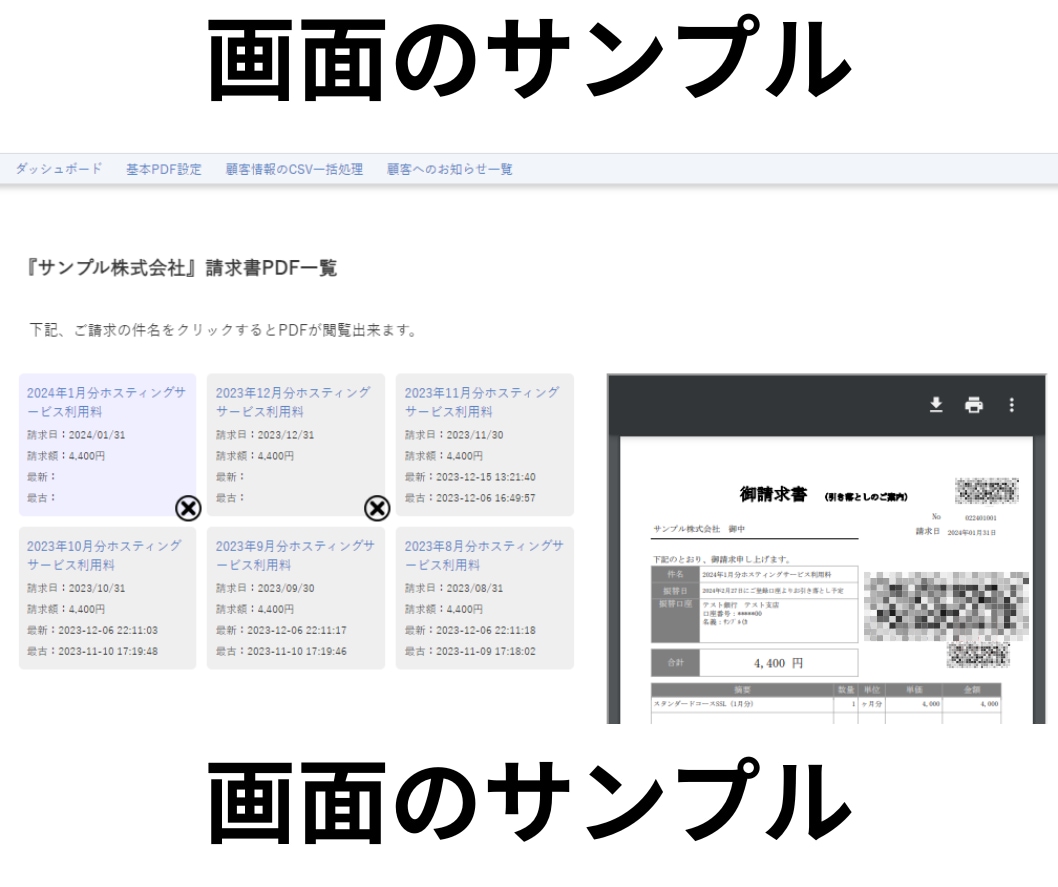Click 請求日：2023/10/31 text
Image resolution: width=1058 pixels, height=887 pixels.
point(76,588)
